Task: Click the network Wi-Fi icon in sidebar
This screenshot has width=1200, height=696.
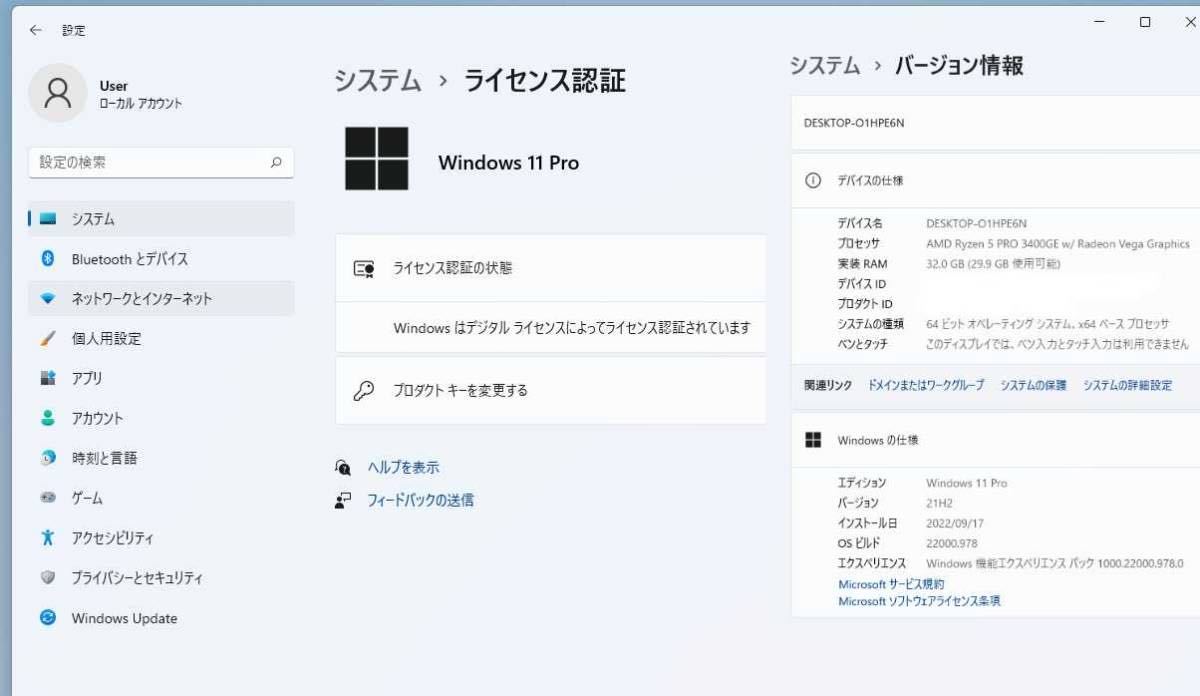Action: (47, 299)
